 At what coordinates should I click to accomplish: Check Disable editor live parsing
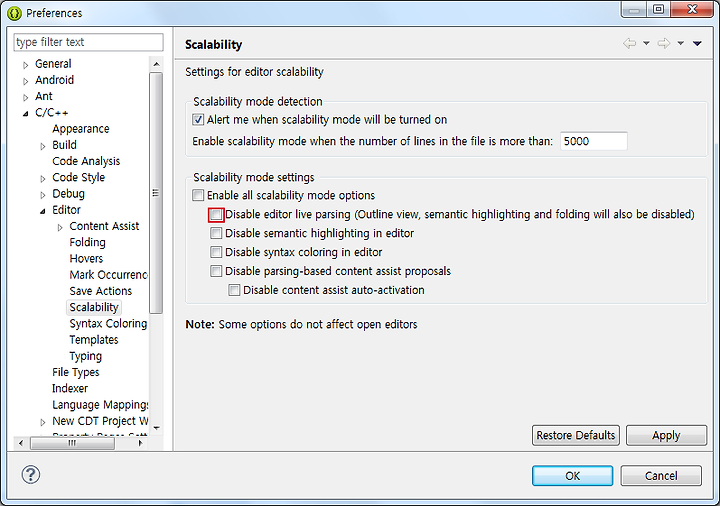click(216, 214)
